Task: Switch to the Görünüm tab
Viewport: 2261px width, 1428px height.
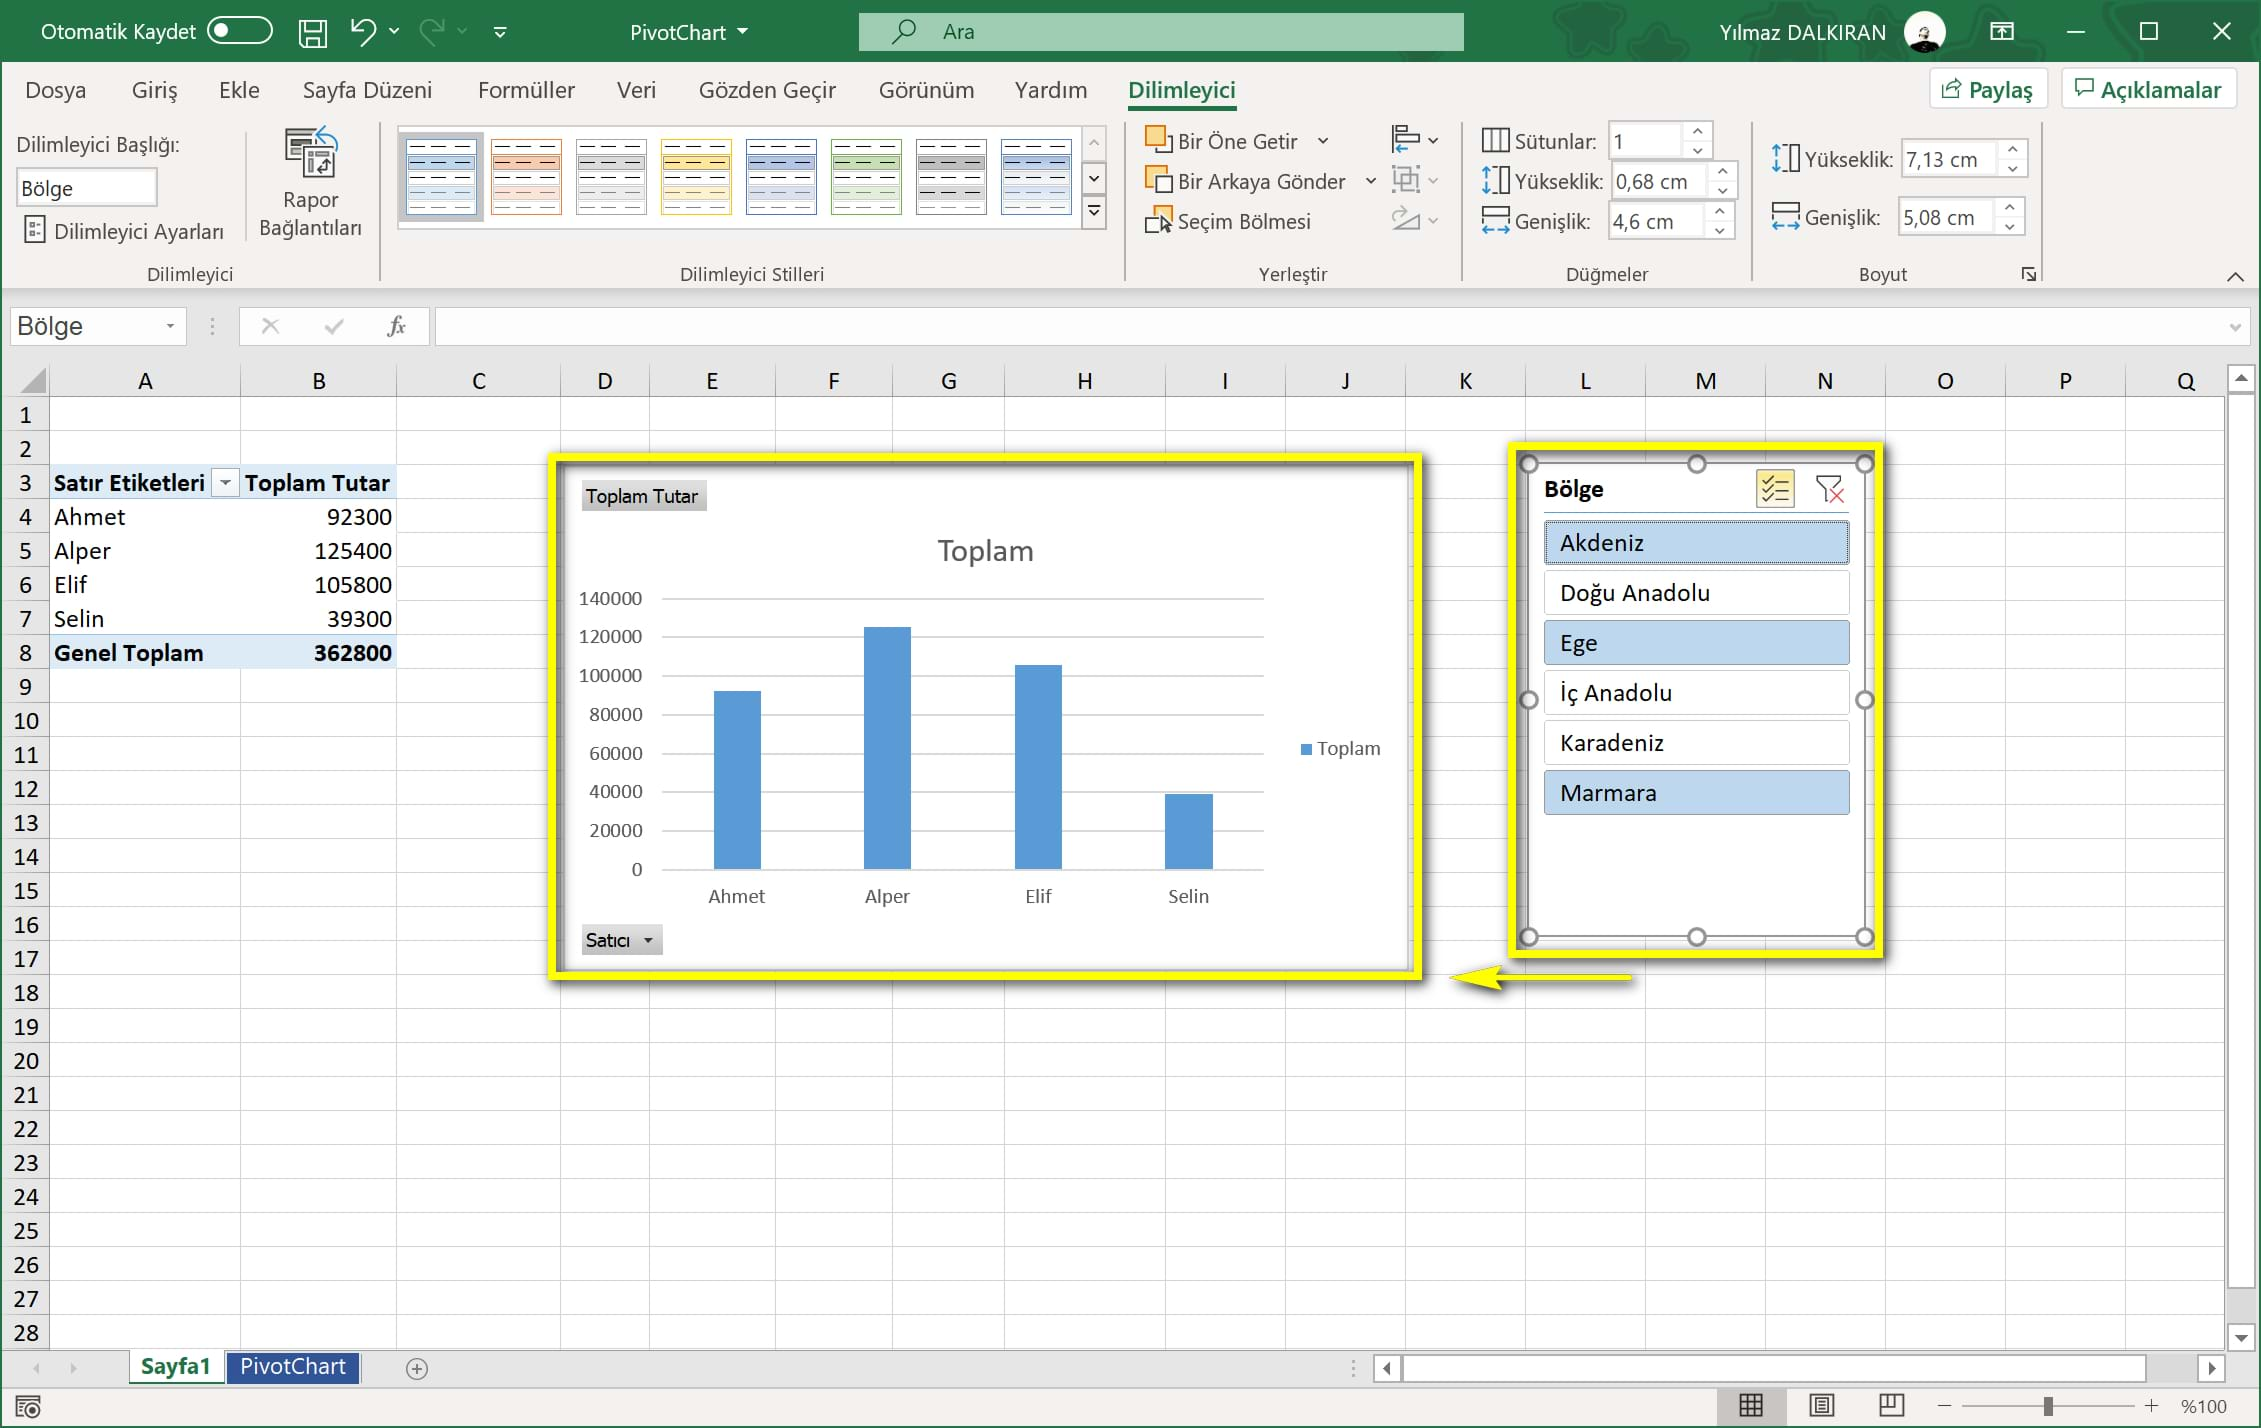Action: (926, 90)
